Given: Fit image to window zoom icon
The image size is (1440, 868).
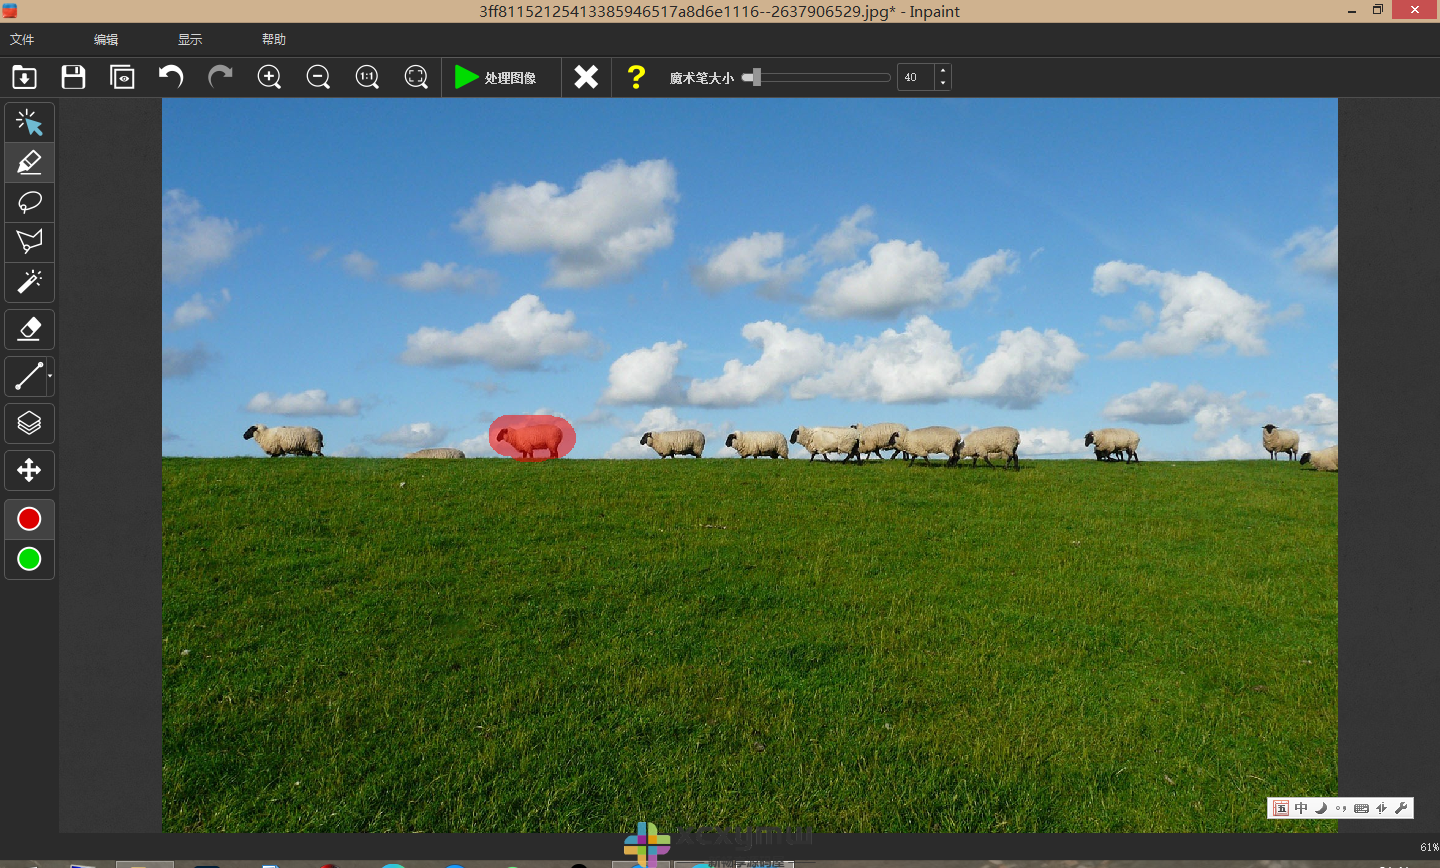Looking at the screenshot, I should 416,77.
